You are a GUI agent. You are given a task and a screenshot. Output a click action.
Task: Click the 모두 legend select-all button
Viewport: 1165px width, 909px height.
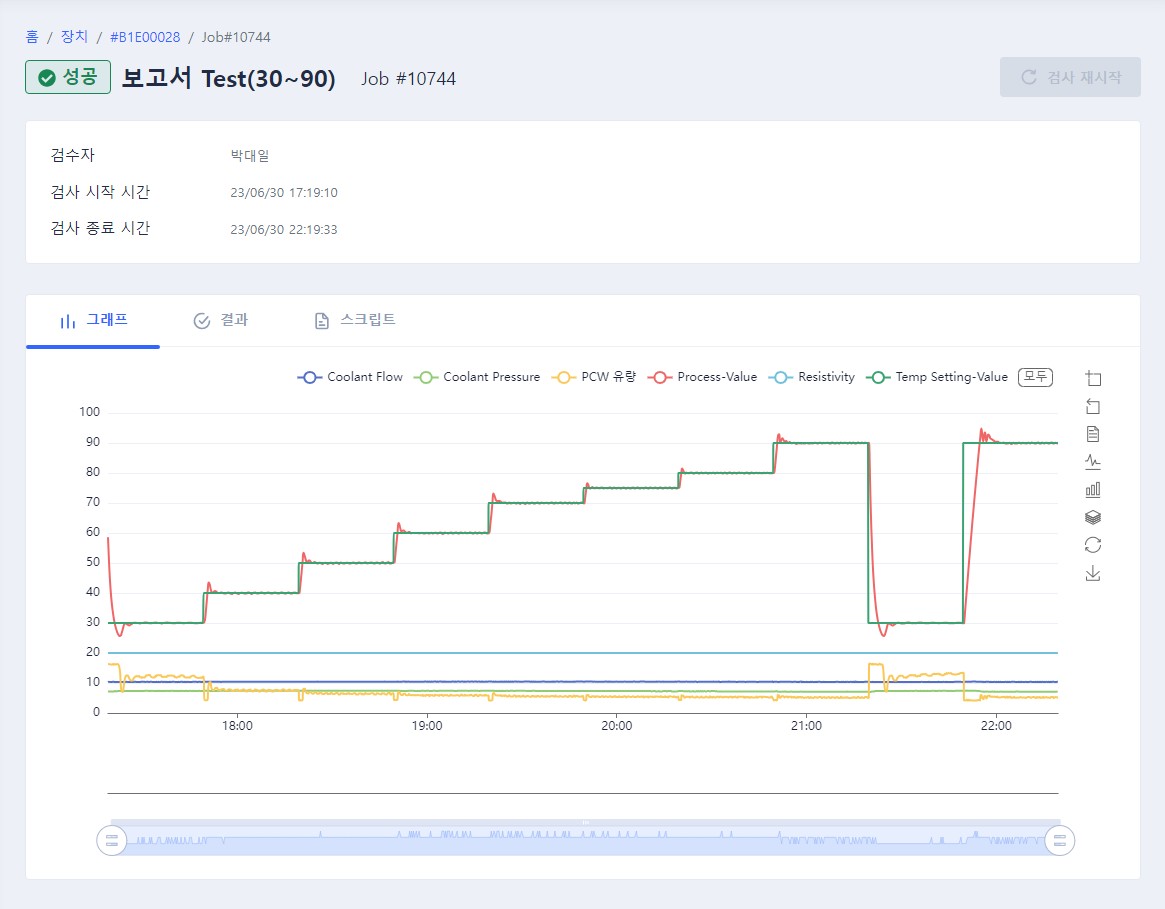pos(1035,377)
